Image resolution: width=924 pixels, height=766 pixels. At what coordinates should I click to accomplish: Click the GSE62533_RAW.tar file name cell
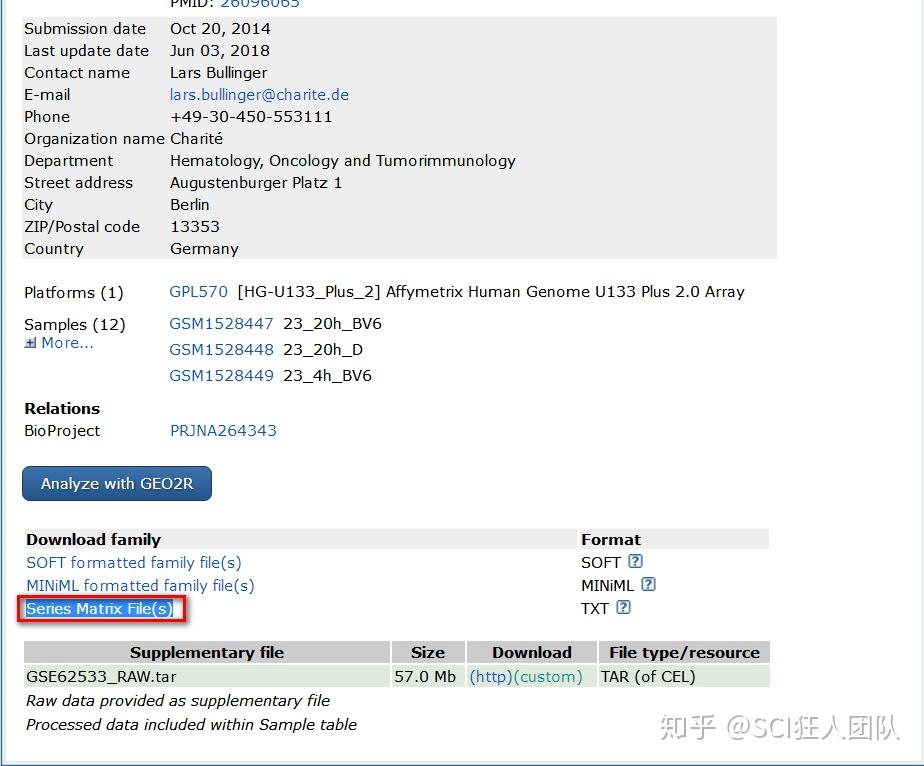point(101,677)
